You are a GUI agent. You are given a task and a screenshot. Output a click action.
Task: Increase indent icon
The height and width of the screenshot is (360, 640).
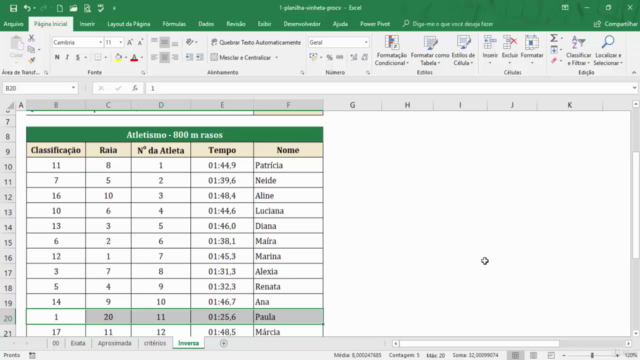(x=200, y=58)
